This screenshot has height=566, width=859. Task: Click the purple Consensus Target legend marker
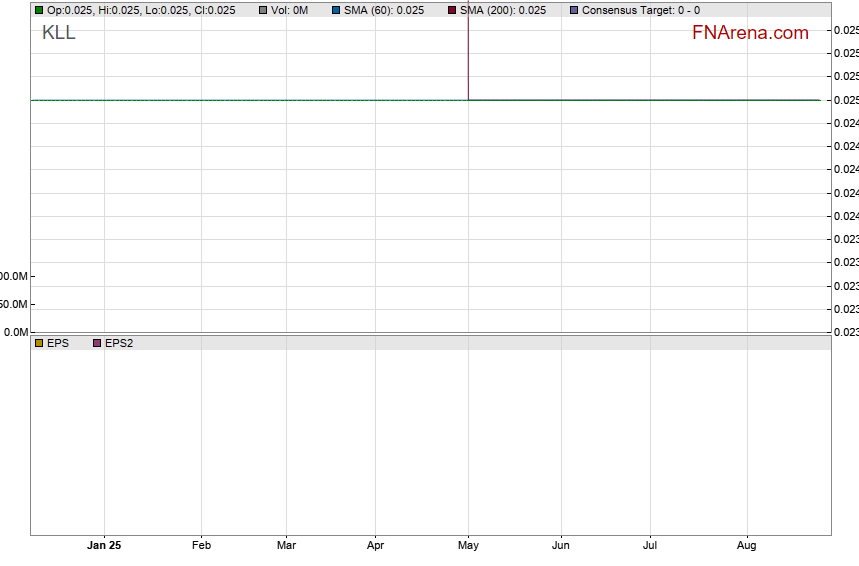[574, 10]
